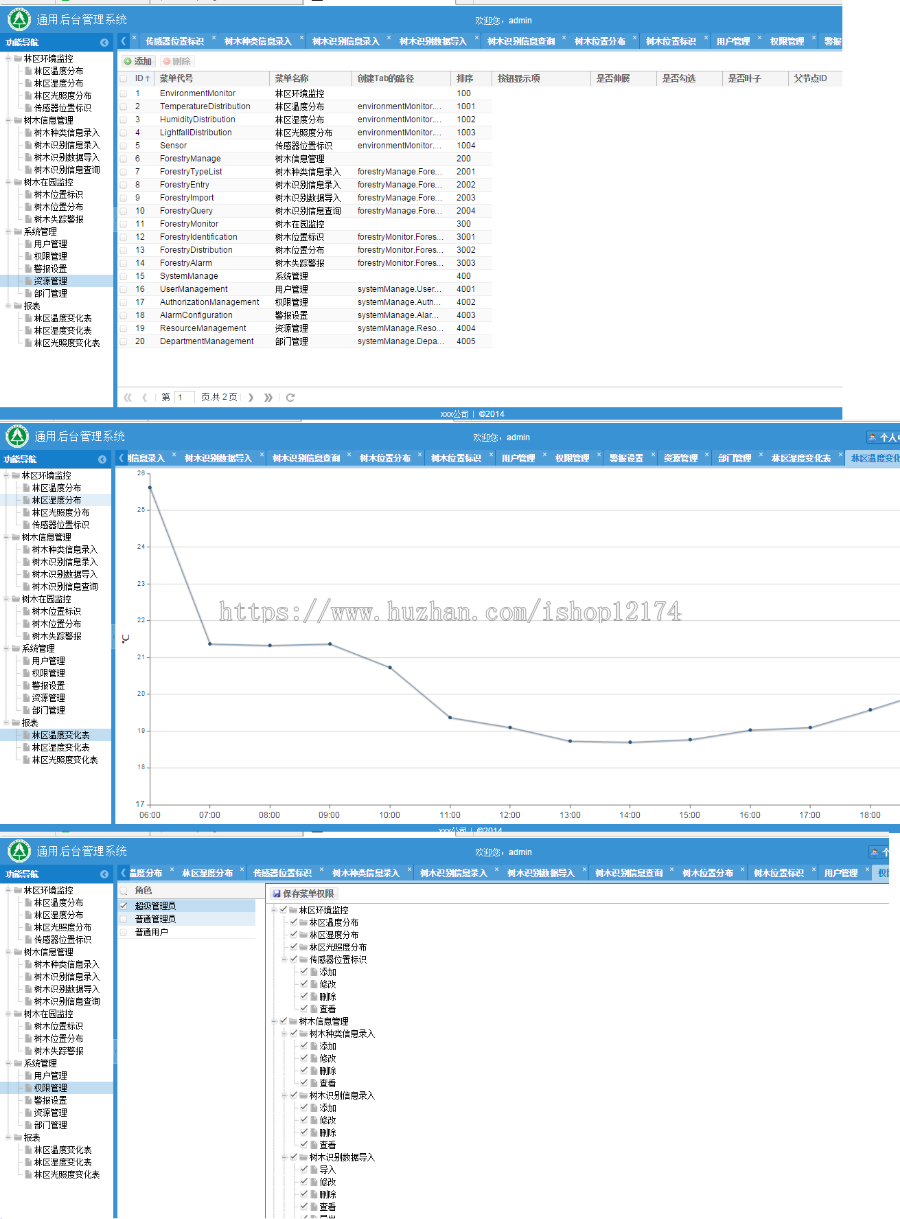Collapse 树木在园监控 node in permissions screen sidebar
900x1219 pixels.
(x=9, y=1014)
